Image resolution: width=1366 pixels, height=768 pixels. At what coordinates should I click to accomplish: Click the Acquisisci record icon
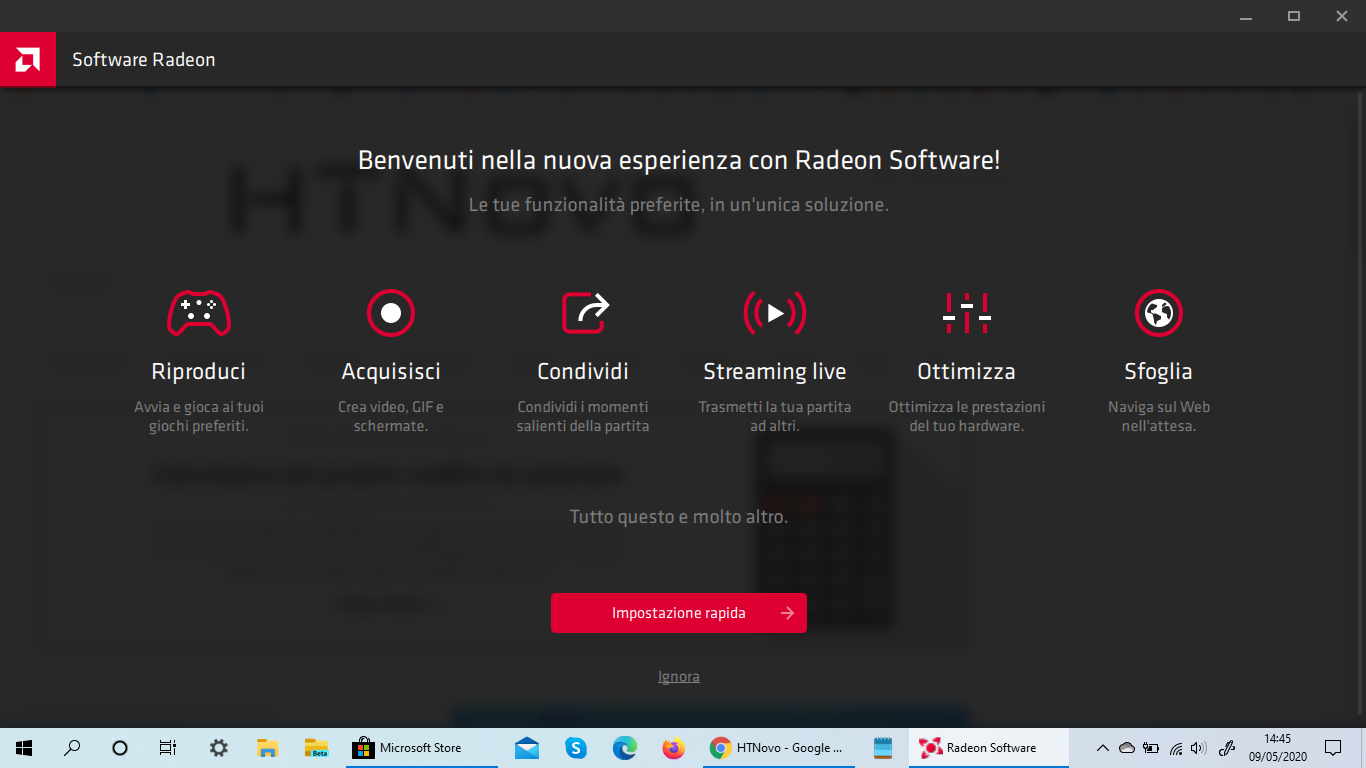click(391, 313)
